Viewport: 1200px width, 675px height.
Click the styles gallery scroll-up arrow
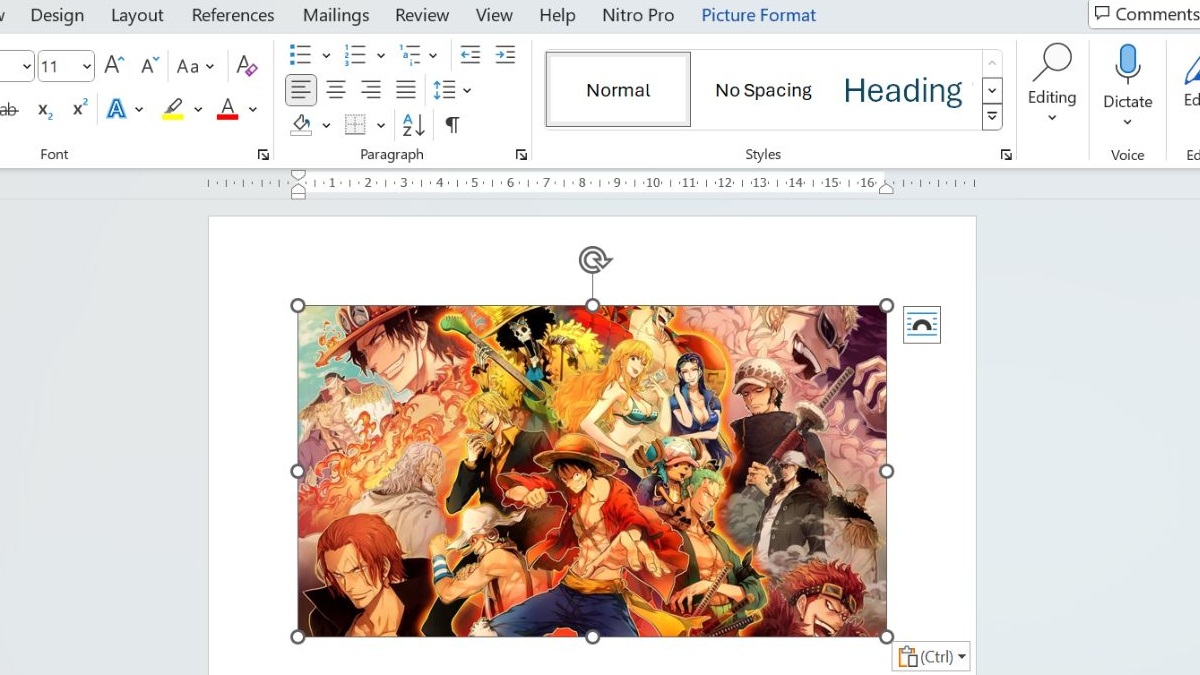pyautogui.click(x=992, y=64)
